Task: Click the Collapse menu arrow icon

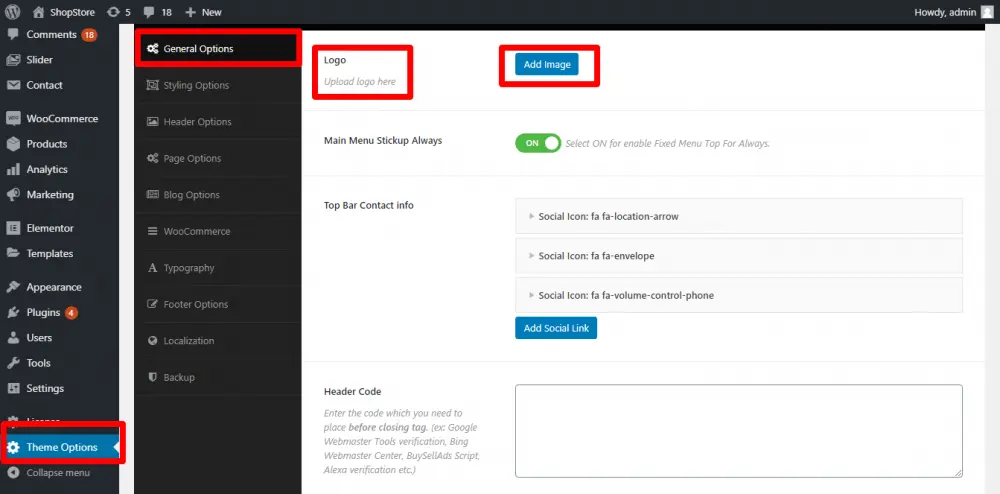Action: tap(13, 473)
